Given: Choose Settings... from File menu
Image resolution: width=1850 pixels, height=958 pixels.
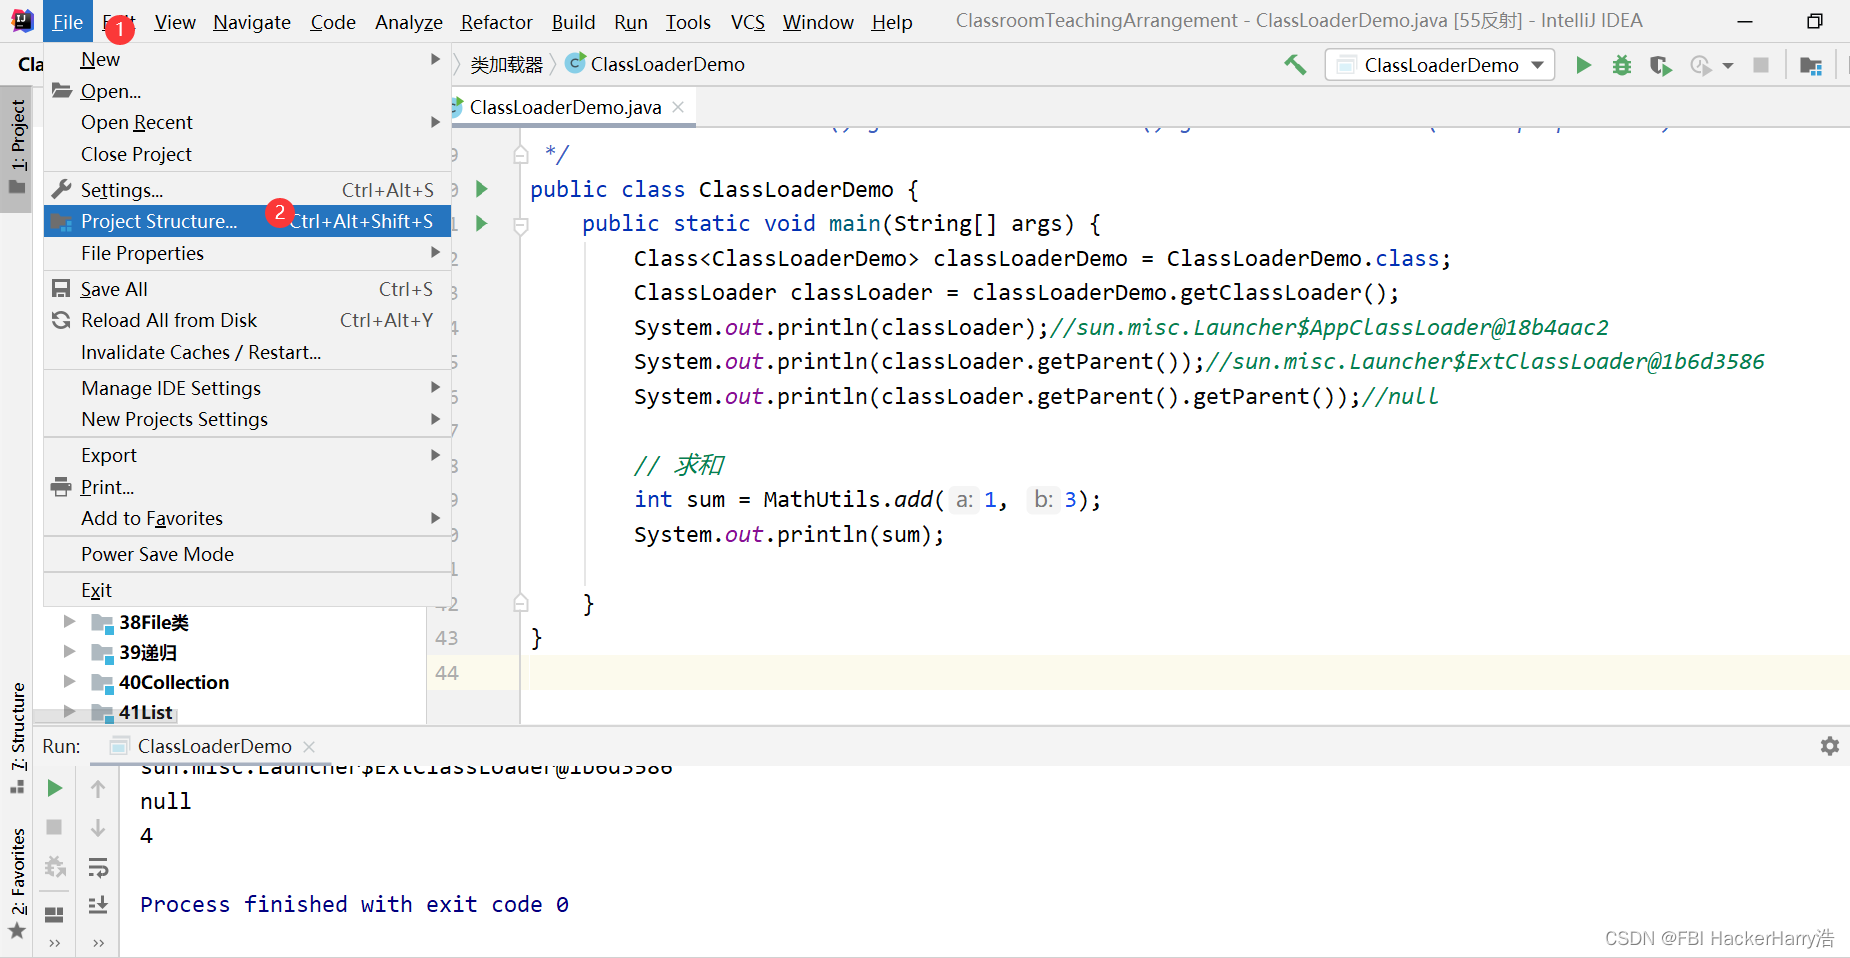Looking at the screenshot, I should click(247, 190).
